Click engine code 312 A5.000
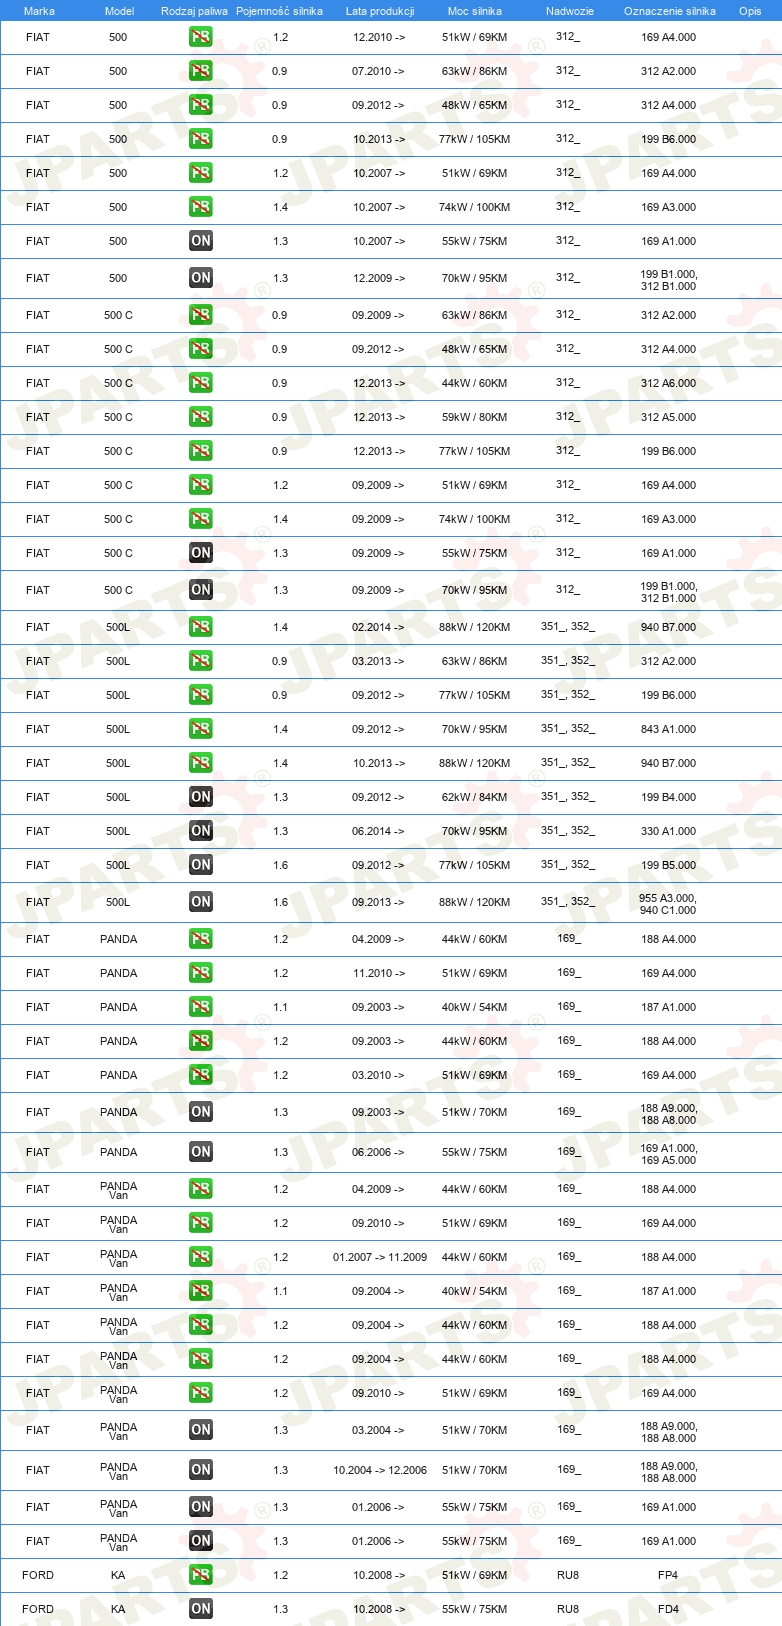782x1626 pixels. [x=669, y=417]
